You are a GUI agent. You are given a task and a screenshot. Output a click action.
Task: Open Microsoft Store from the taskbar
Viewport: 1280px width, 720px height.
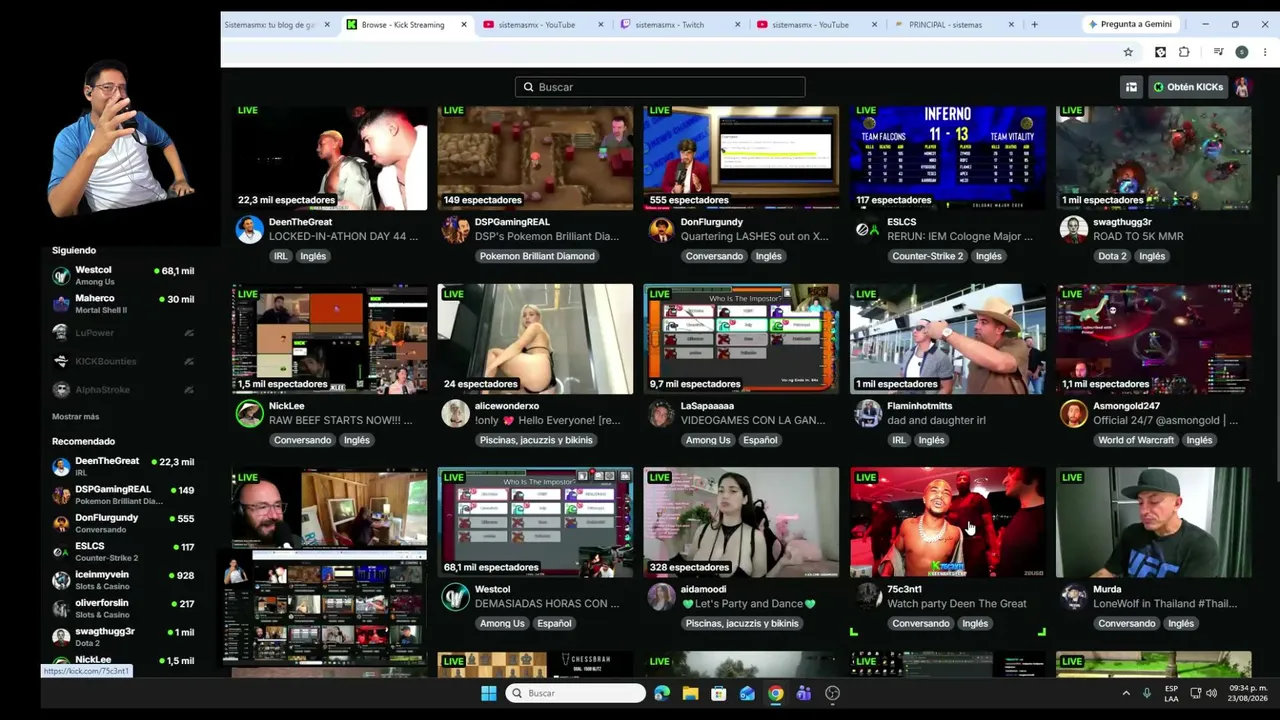pyautogui.click(x=718, y=693)
